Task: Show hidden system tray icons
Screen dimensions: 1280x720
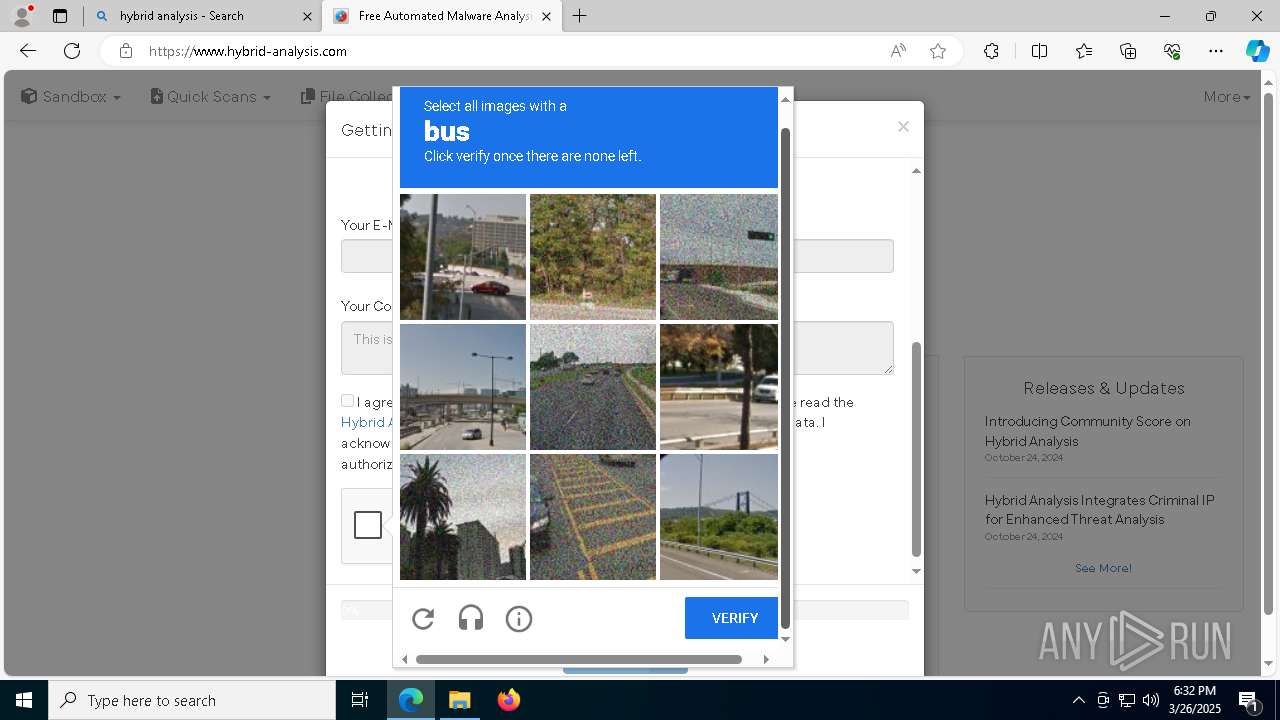Action: [1078, 700]
